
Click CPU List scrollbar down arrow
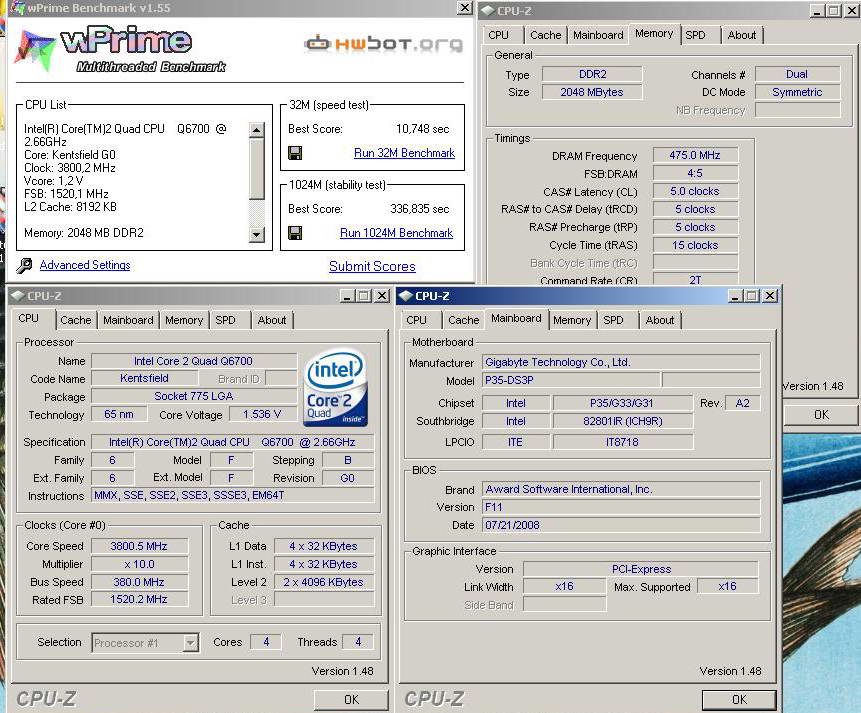256,235
